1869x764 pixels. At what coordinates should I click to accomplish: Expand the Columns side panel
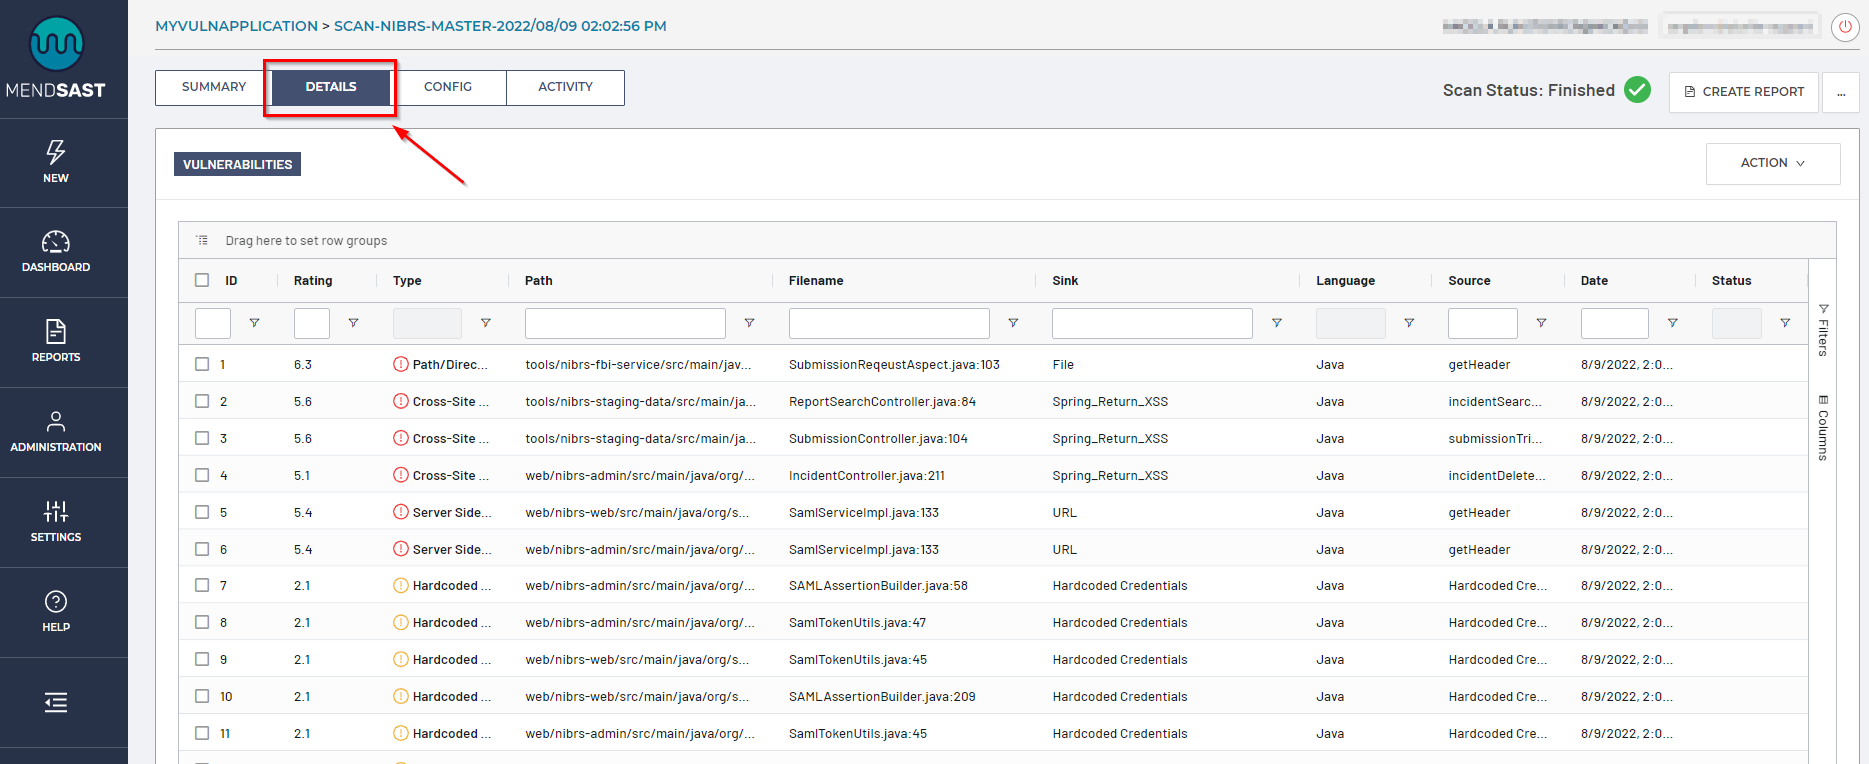coord(1823,427)
